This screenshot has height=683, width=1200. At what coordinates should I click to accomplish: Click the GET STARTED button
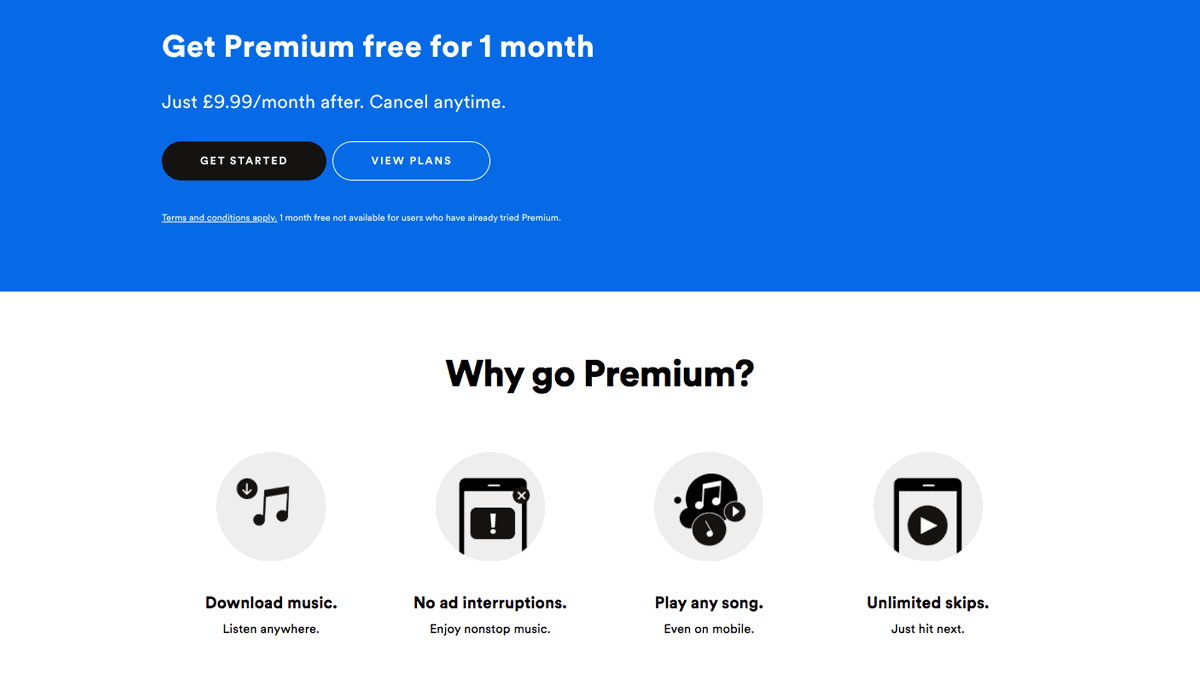(x=244, y=161)
